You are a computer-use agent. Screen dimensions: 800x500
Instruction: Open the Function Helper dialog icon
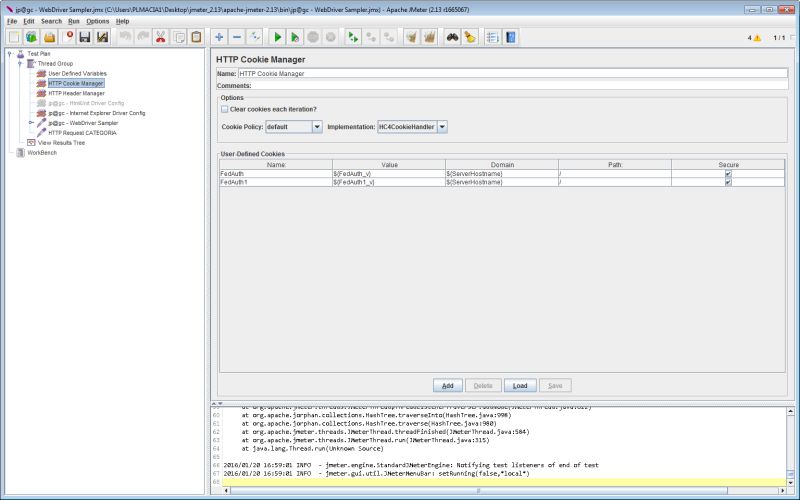coord(492,37)
